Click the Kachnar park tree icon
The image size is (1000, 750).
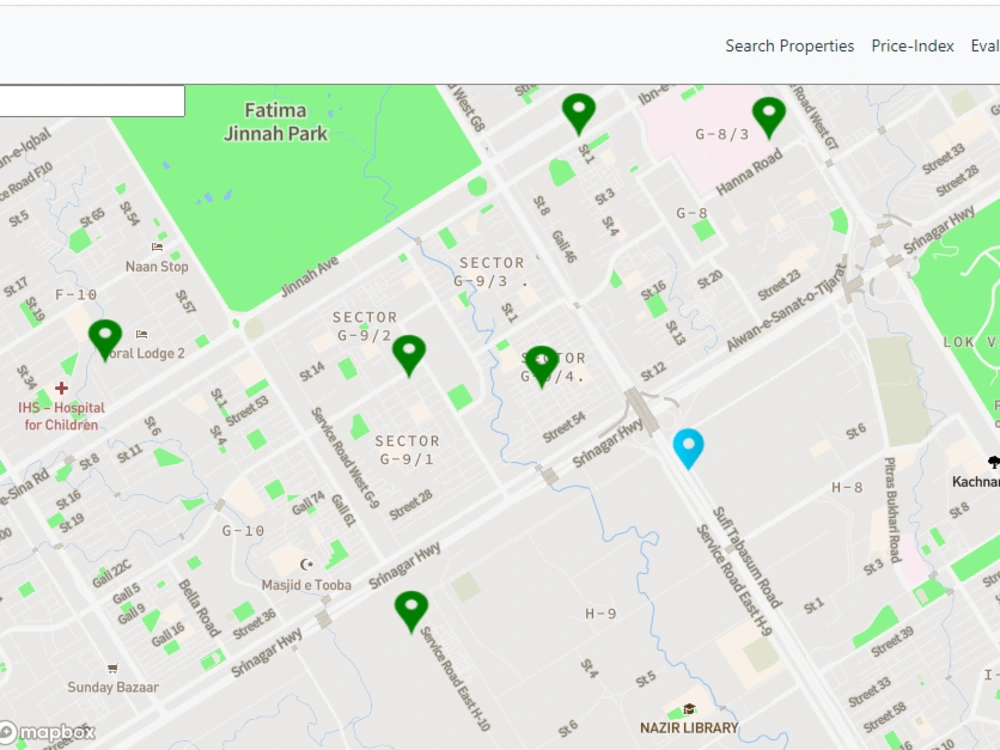pyautogui.click(x=994, y=462)
